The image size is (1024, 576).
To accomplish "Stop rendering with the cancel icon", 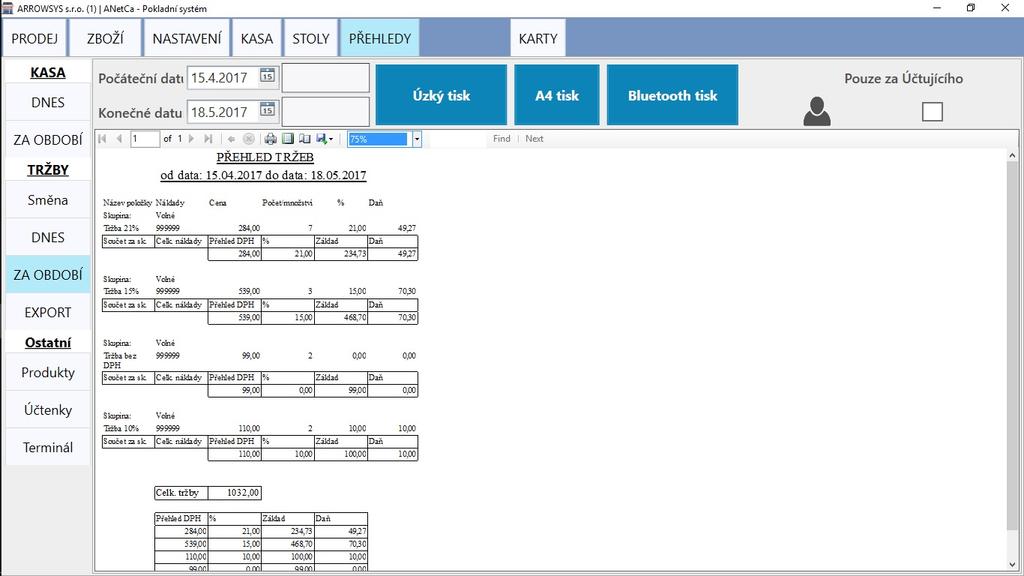I will [248, 138].
